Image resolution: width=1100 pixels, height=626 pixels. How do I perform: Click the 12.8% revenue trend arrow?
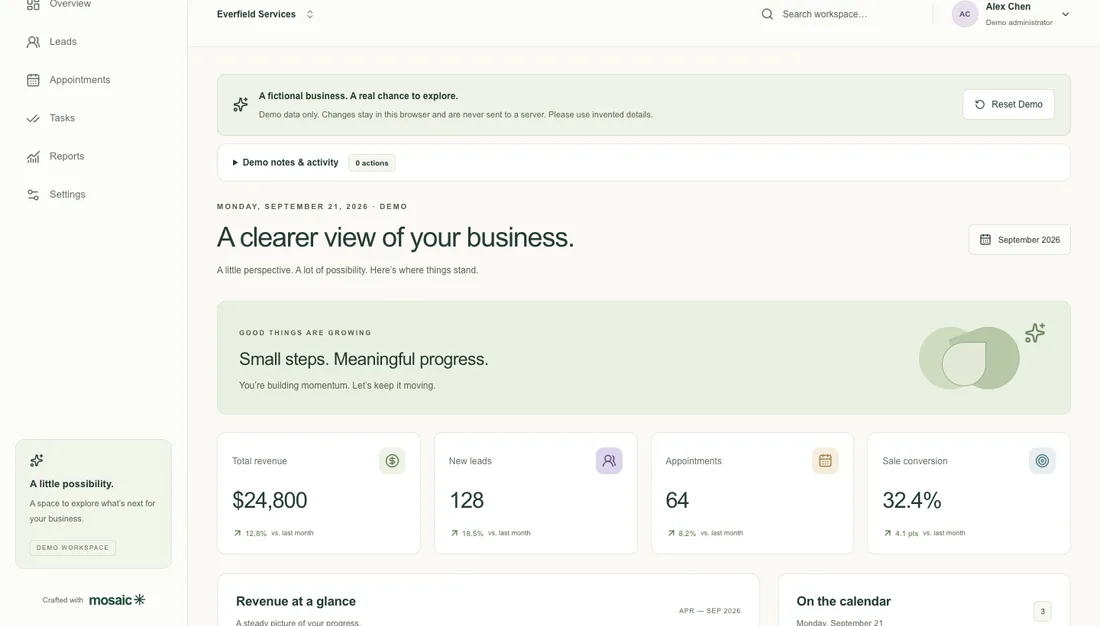coord(237,533)
